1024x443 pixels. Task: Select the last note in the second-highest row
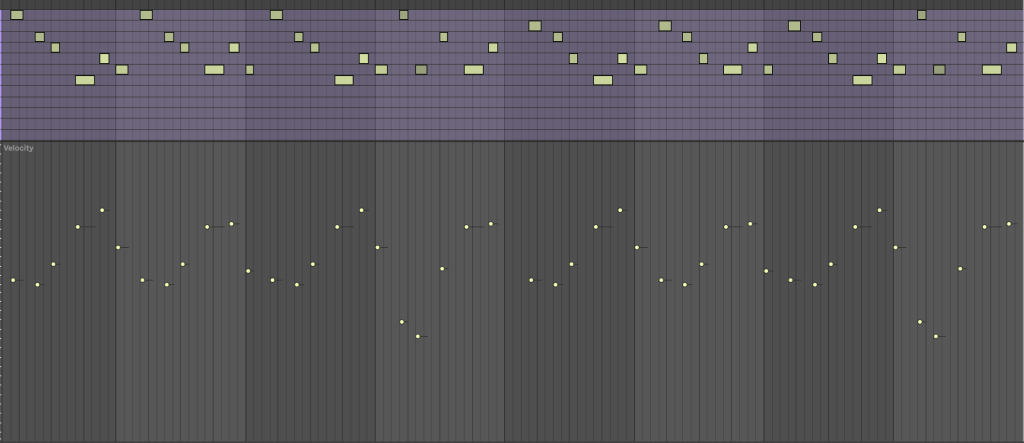(x=794, y=26)
